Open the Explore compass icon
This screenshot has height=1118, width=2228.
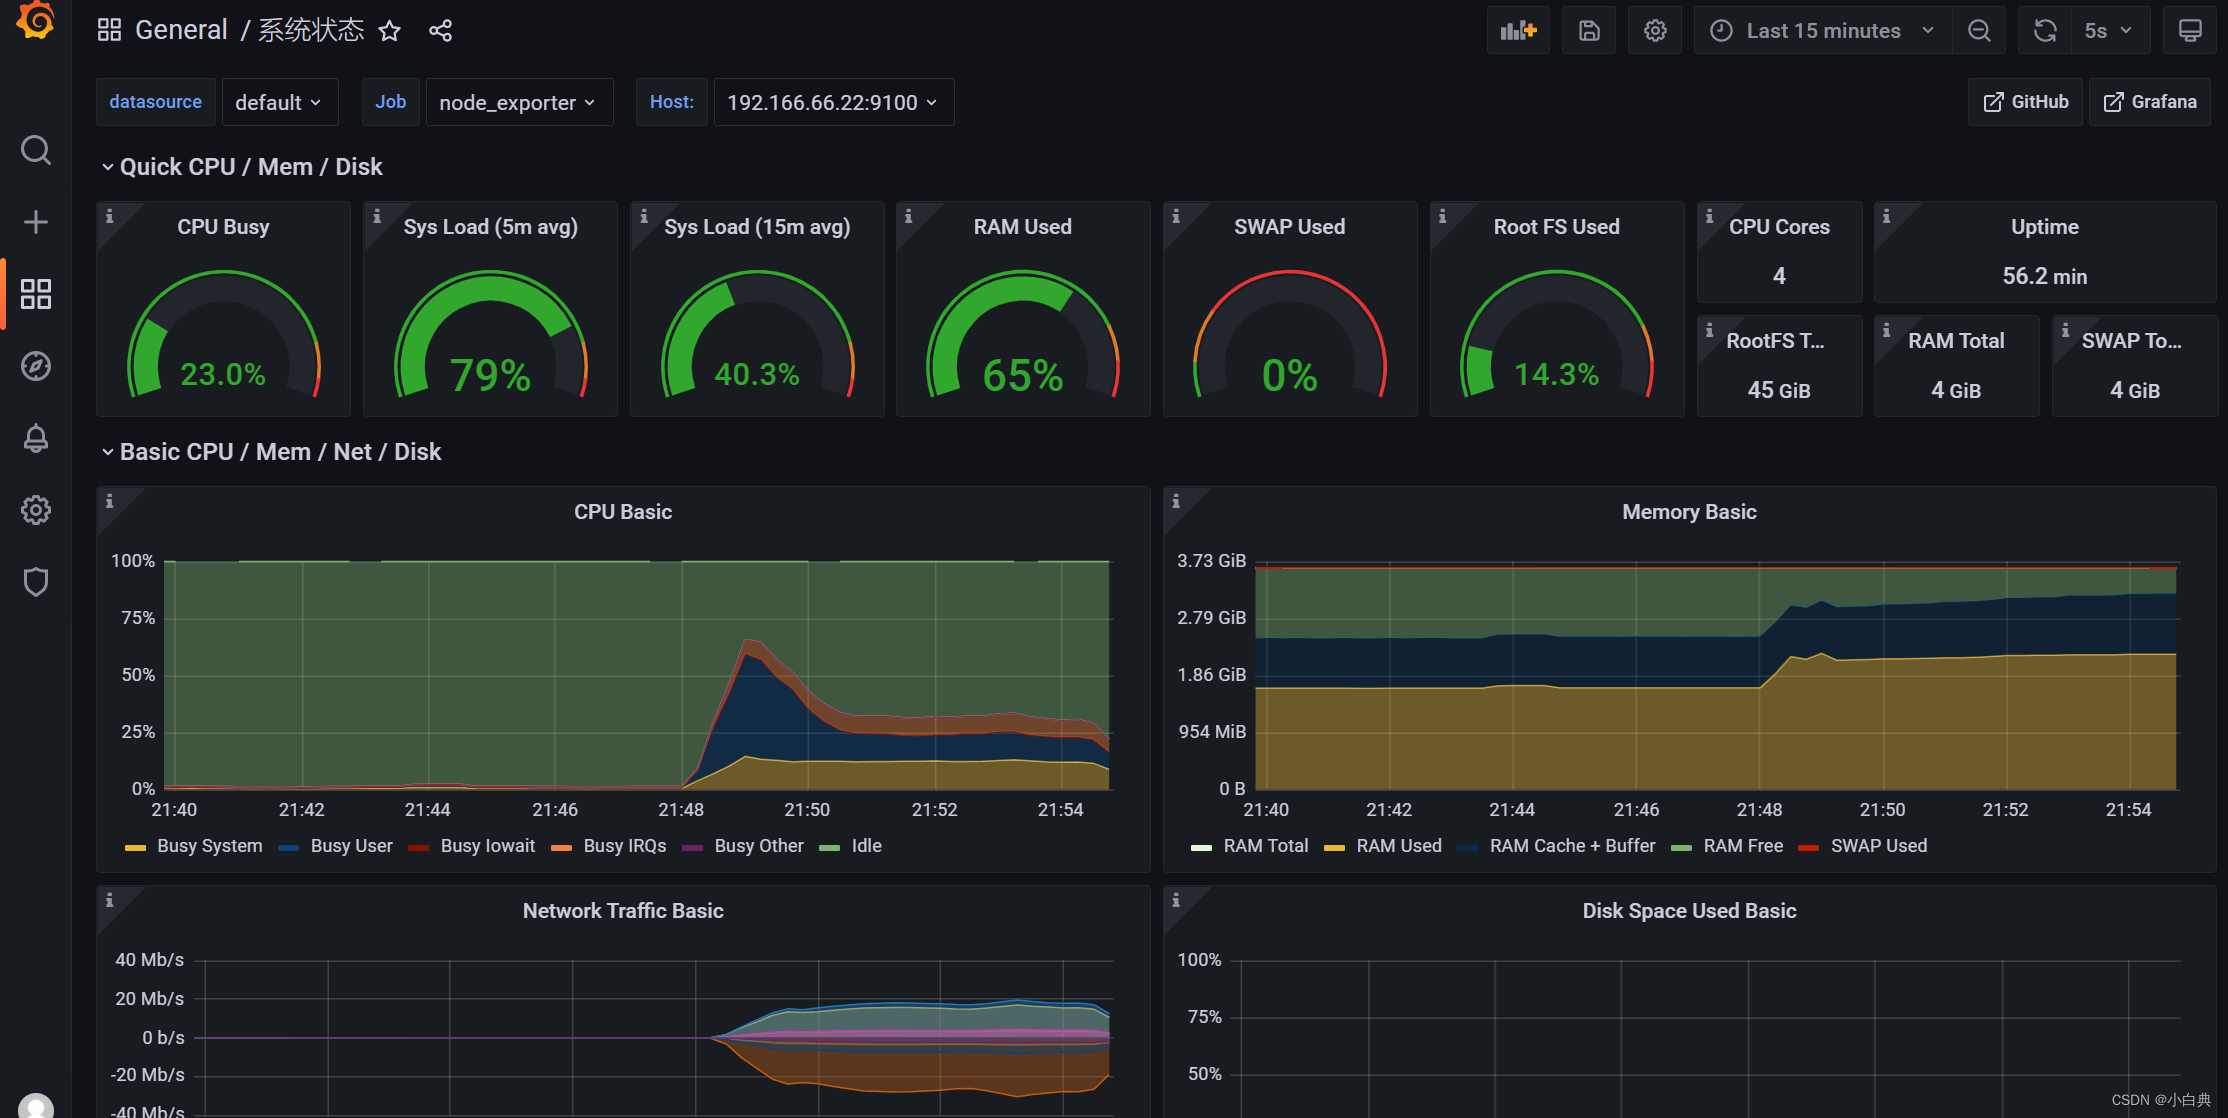coord(36,366)
